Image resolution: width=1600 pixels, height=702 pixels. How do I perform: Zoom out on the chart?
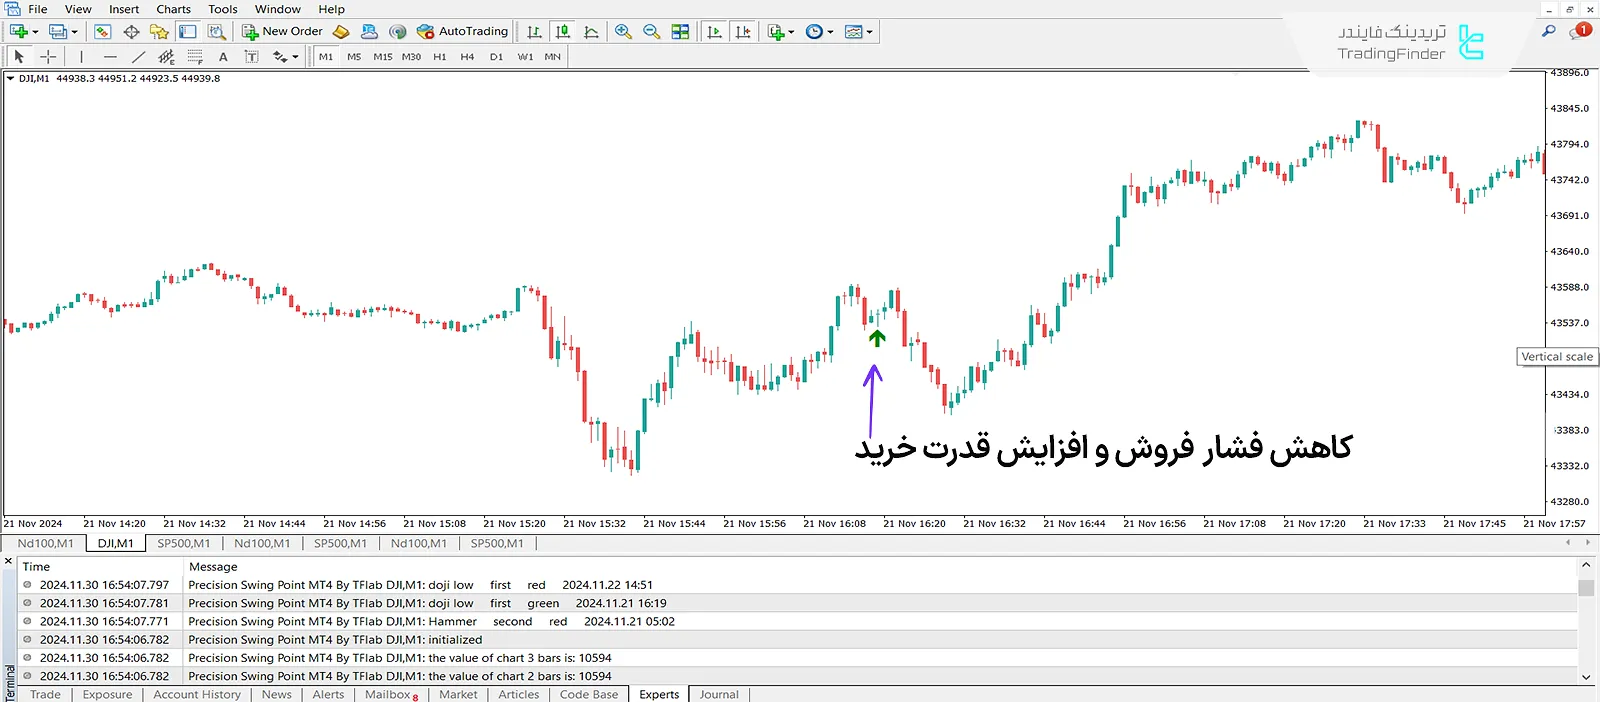tap(652, 32)
